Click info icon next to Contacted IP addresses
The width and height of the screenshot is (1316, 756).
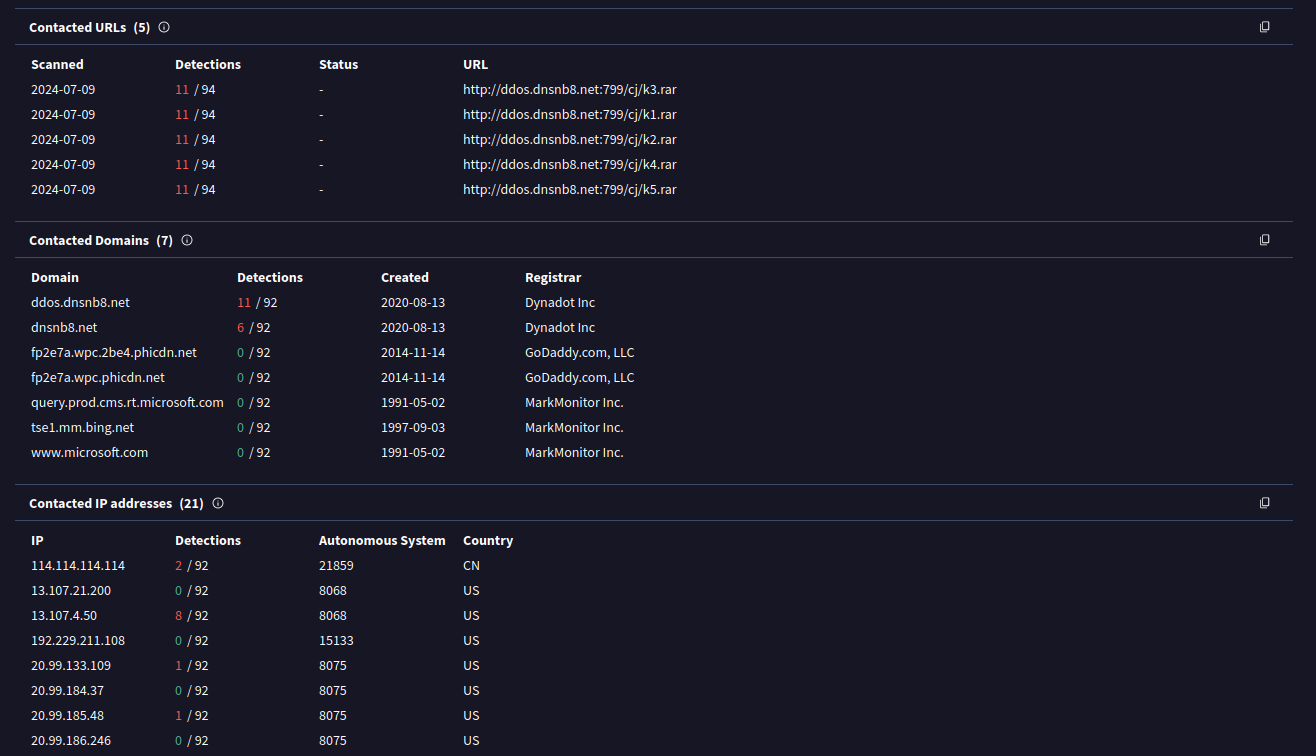tap(218, 503)
